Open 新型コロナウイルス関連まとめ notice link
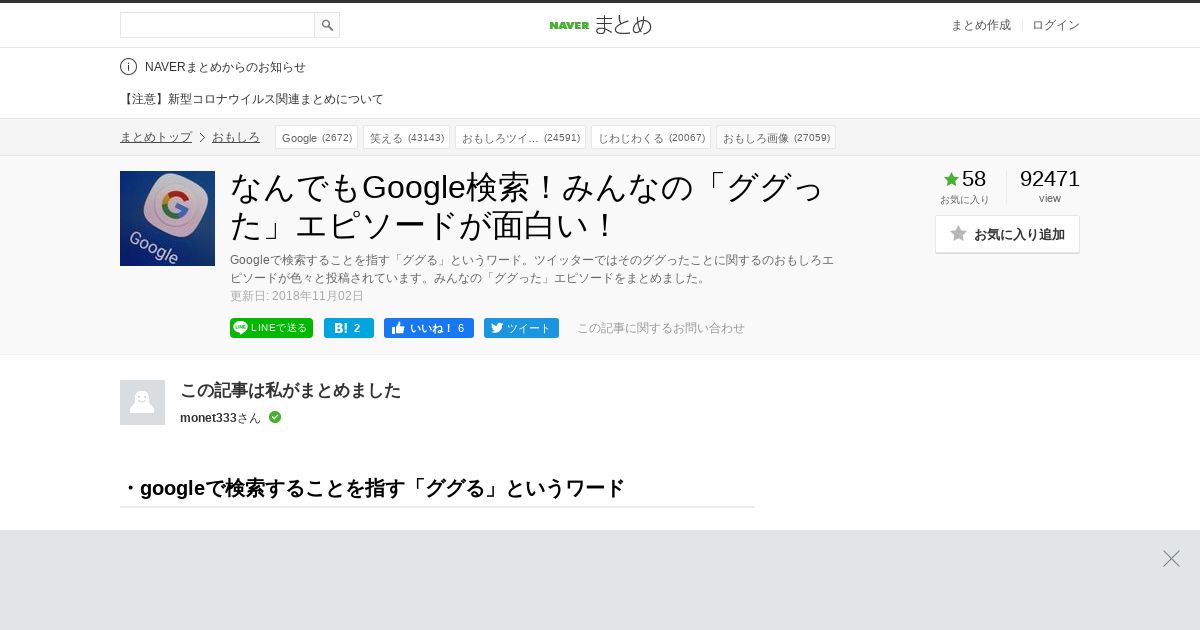Image resolution: width=1200 pixels, height=630 pixels. tap(252, 99)
